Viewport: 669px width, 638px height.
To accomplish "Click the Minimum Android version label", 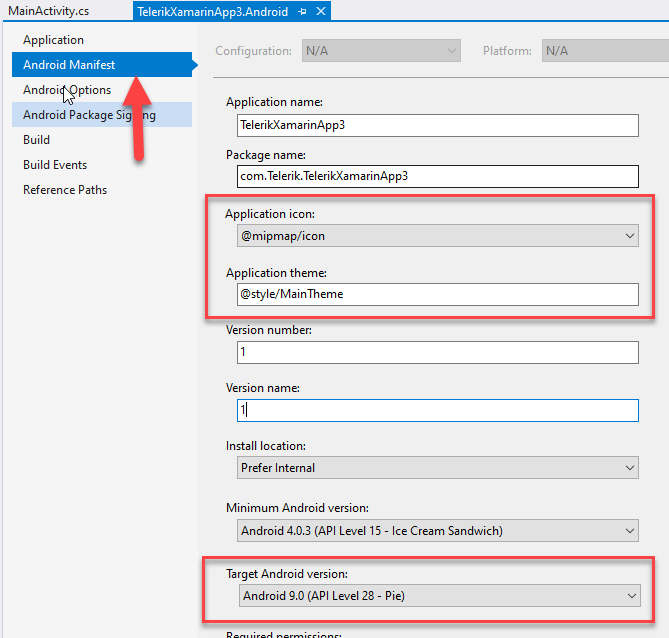I will [297, 508].
